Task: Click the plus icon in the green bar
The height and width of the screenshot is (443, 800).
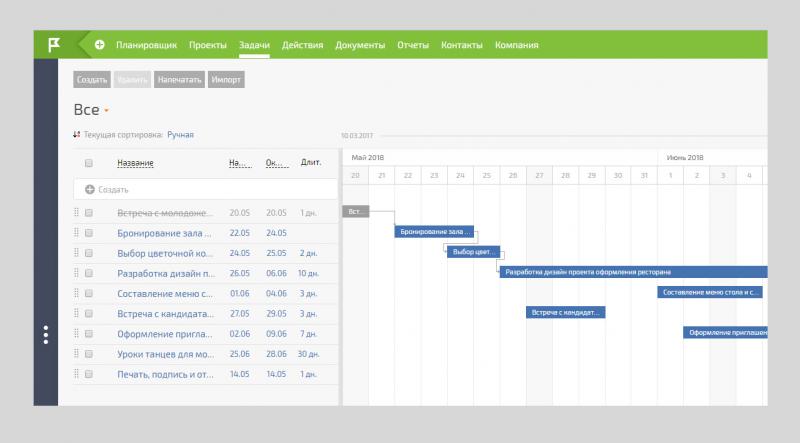Action: 99,45
